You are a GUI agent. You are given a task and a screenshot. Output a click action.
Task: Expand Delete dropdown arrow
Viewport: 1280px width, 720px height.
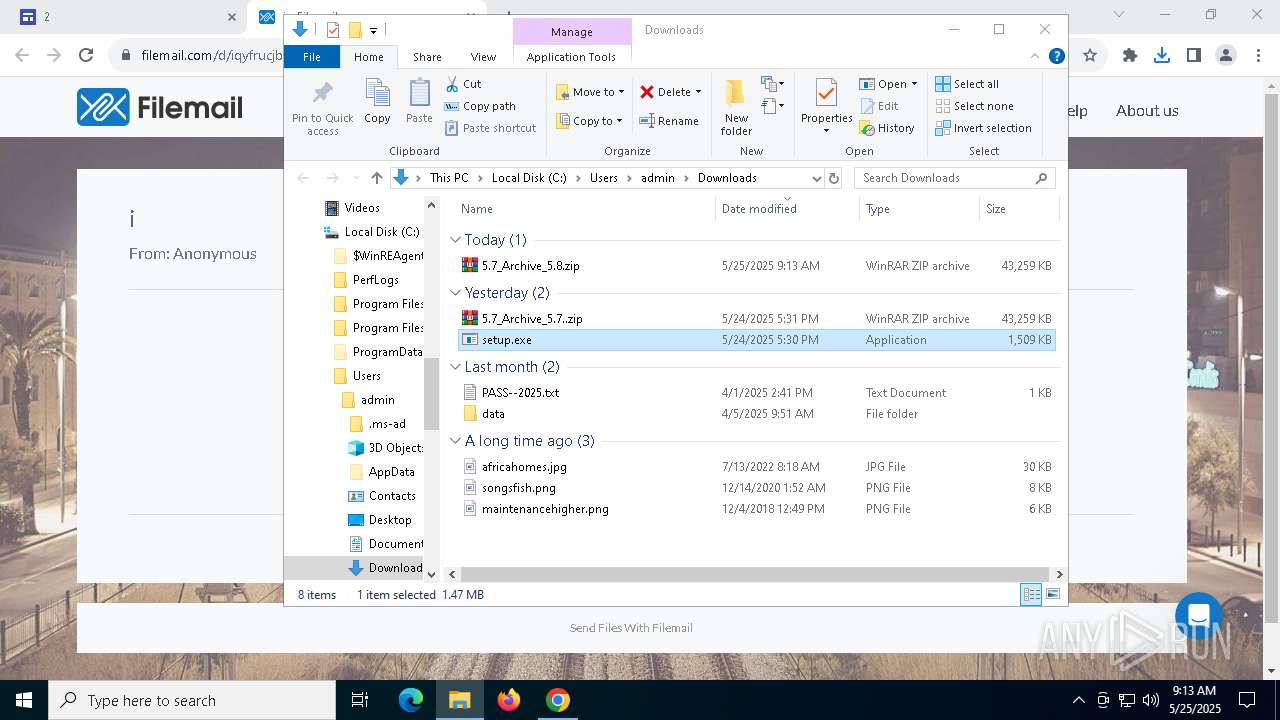[698, 92]
